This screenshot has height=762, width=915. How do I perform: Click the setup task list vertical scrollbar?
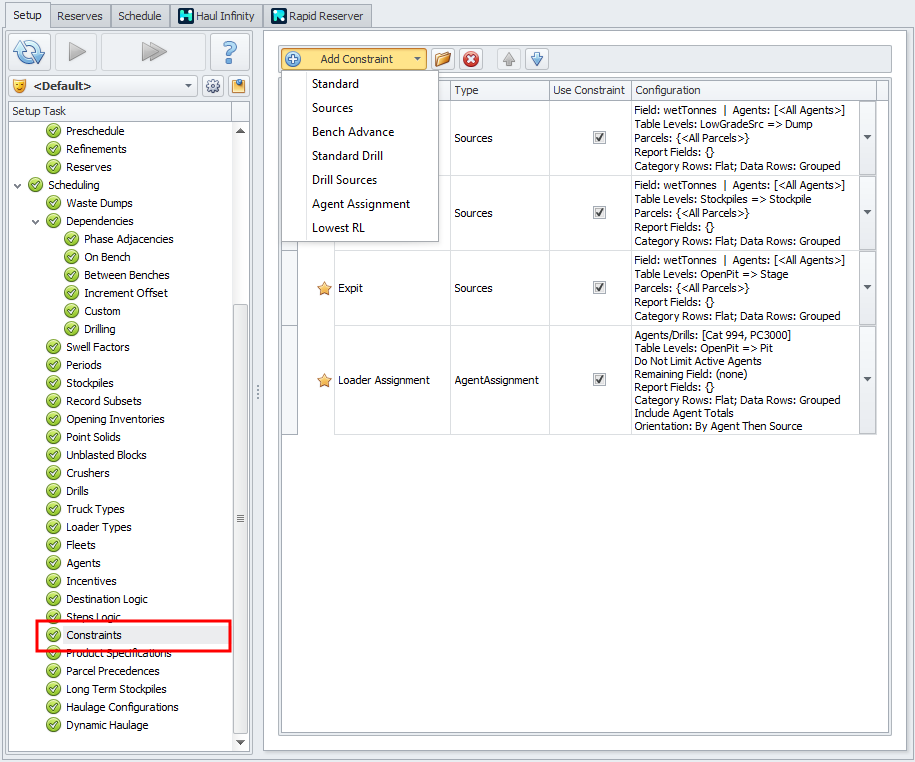tap(239, 518)
